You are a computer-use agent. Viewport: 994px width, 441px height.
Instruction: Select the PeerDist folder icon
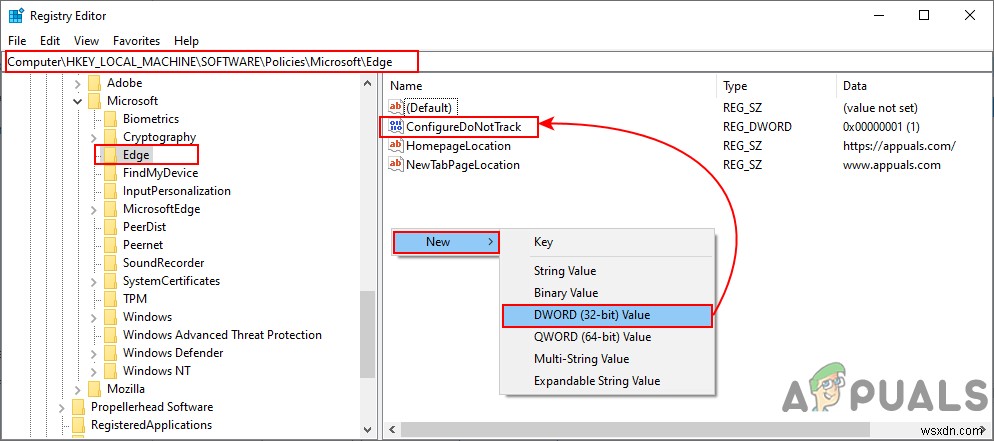click(111, 227)
